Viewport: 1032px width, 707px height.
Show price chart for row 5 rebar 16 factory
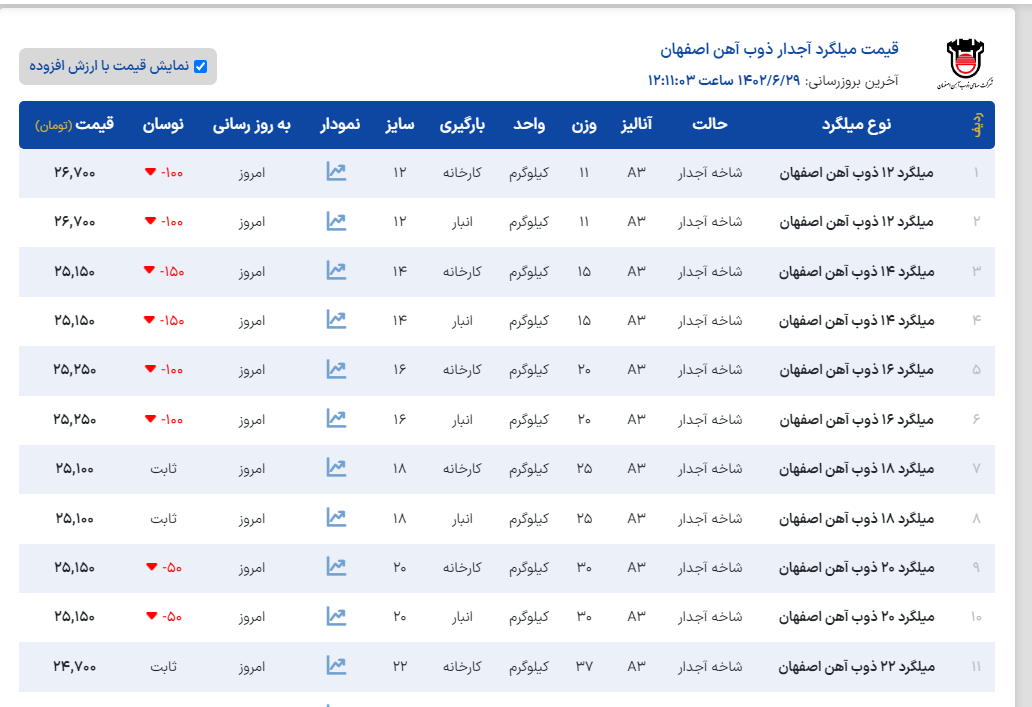point(336,369)
